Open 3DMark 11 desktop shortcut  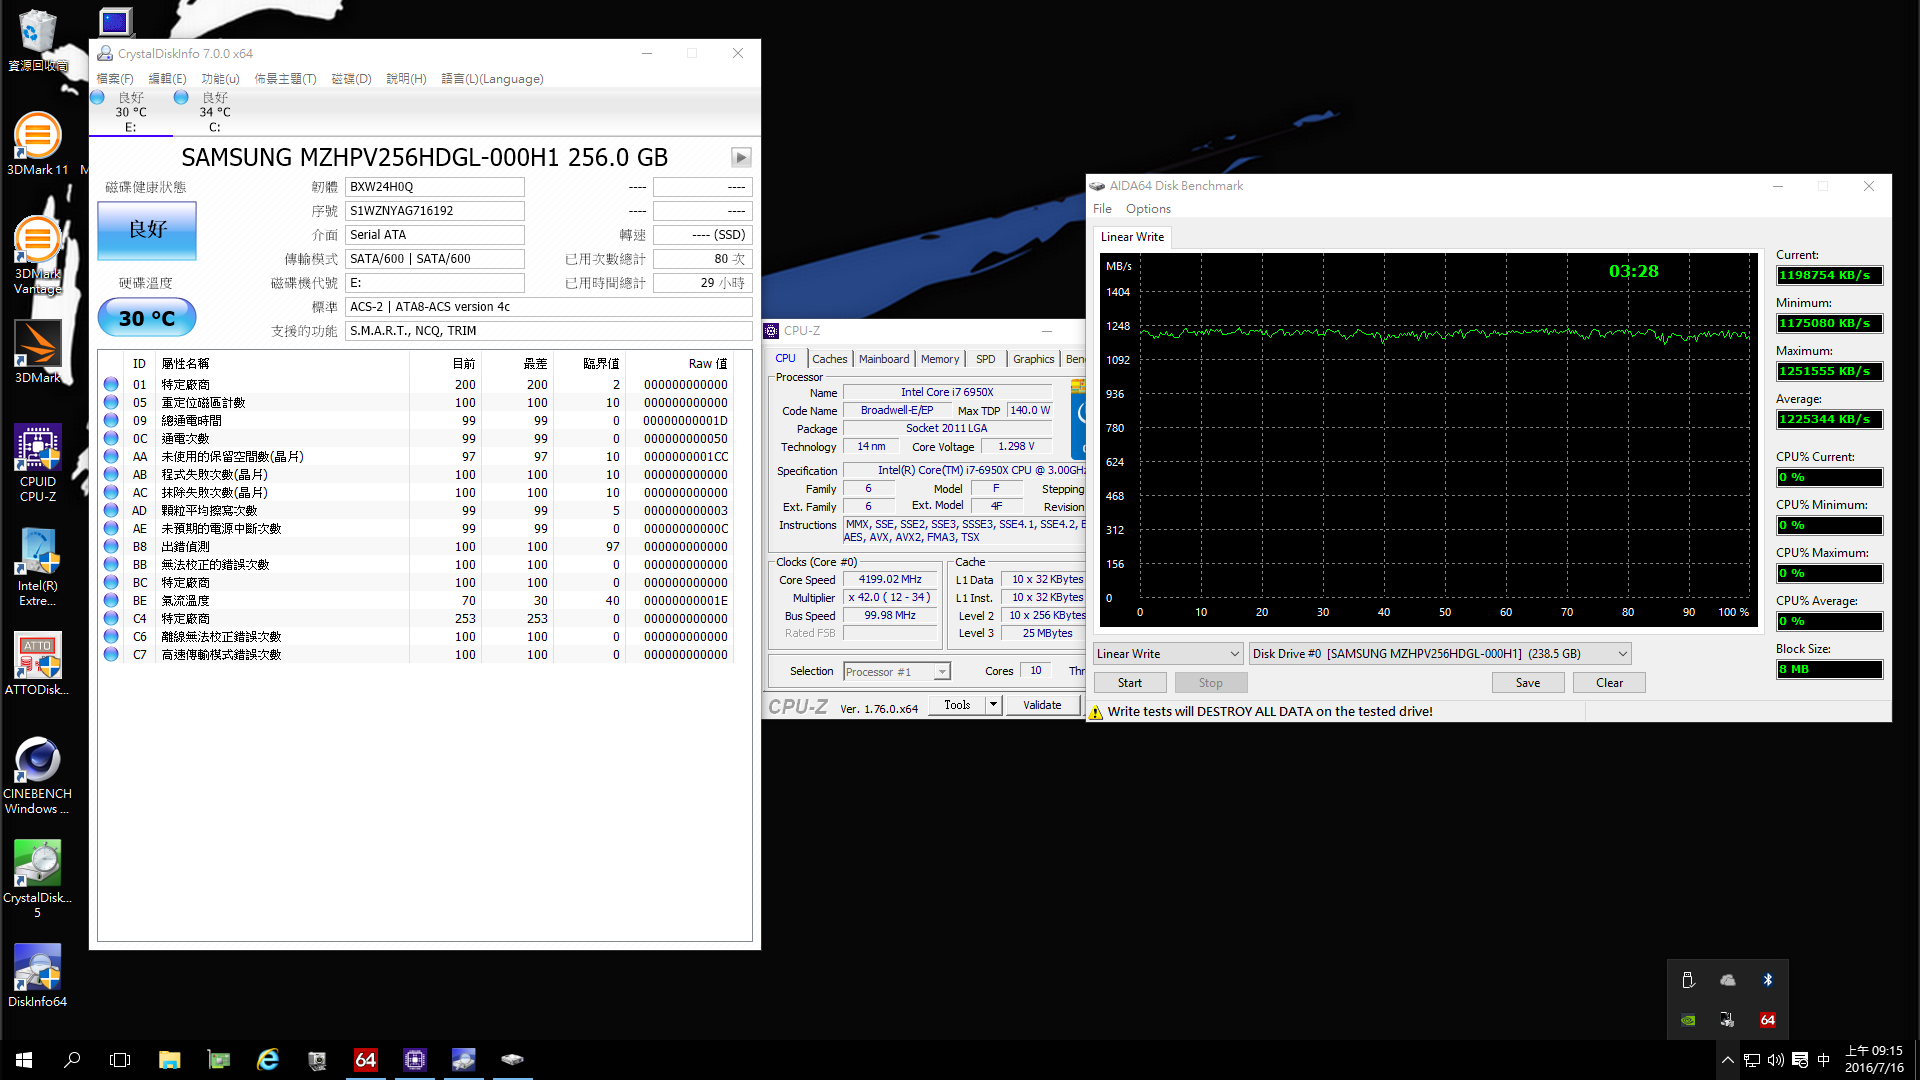click(37, 144)
